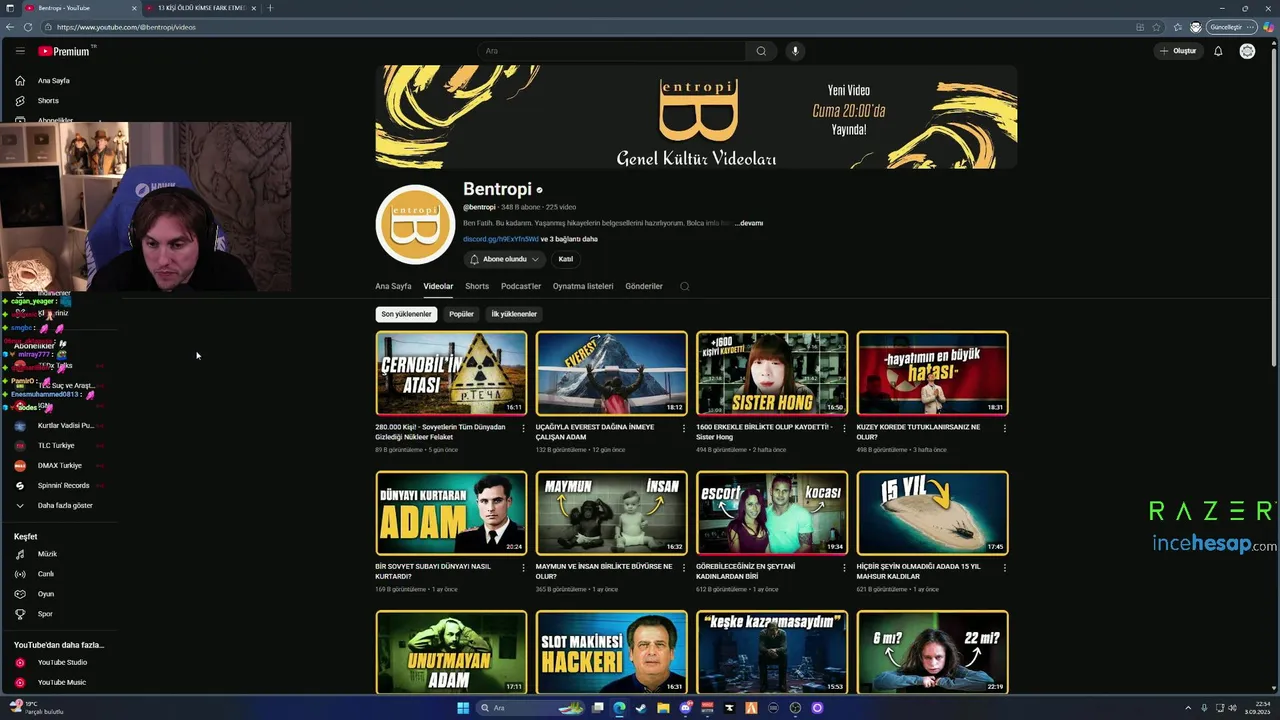
Task: Start voice search with microphone icon
Action: point(795,51)
